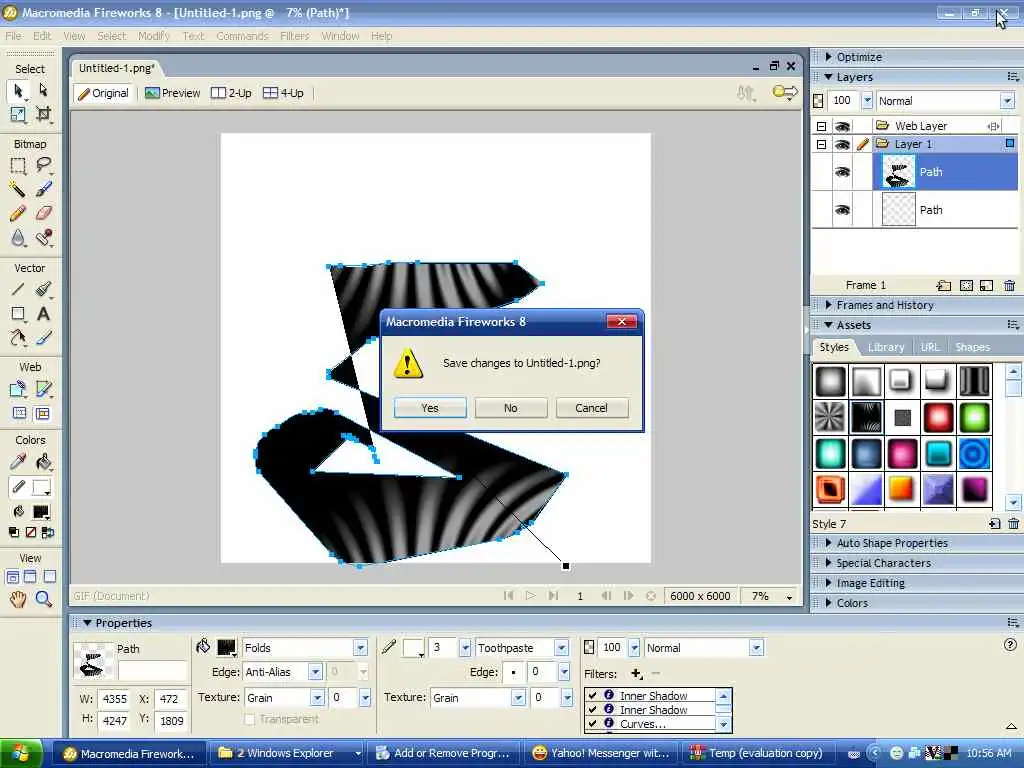Select the Pencil tool
1024x768 pixels.
[x=18, y=213]
